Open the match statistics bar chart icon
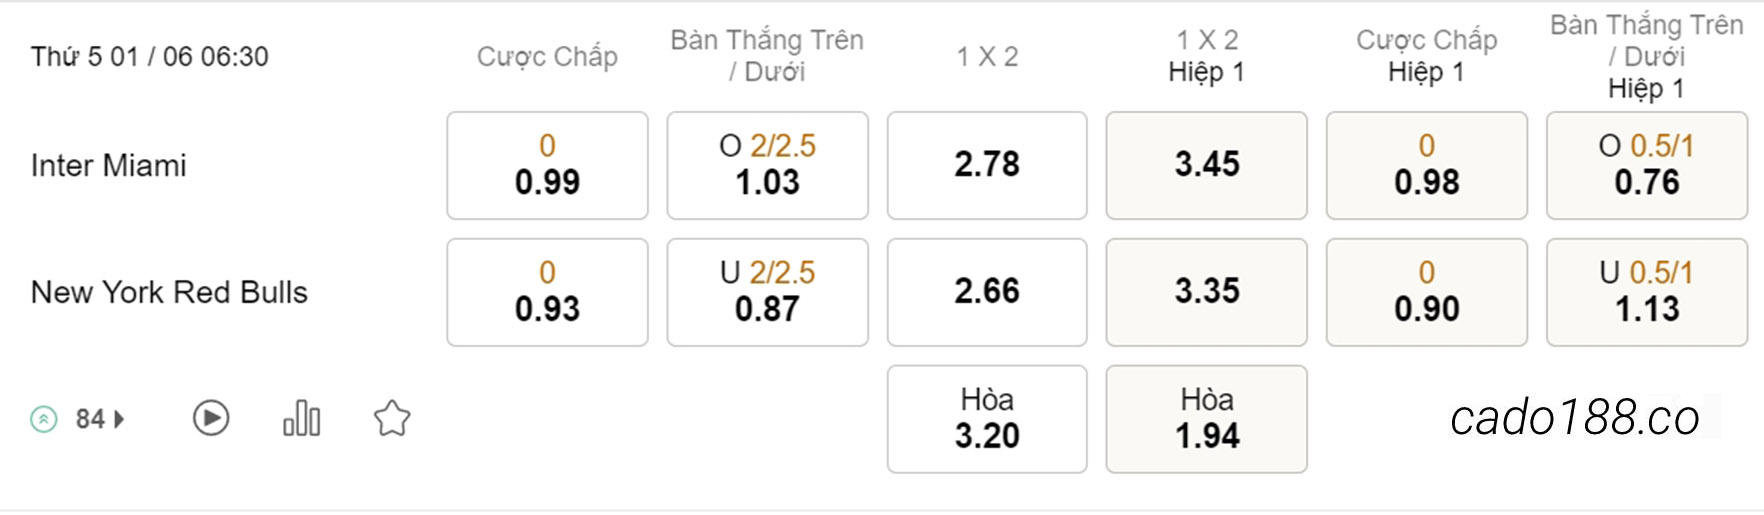Screen dimensions: 1764x515 [x=301, y=418]
